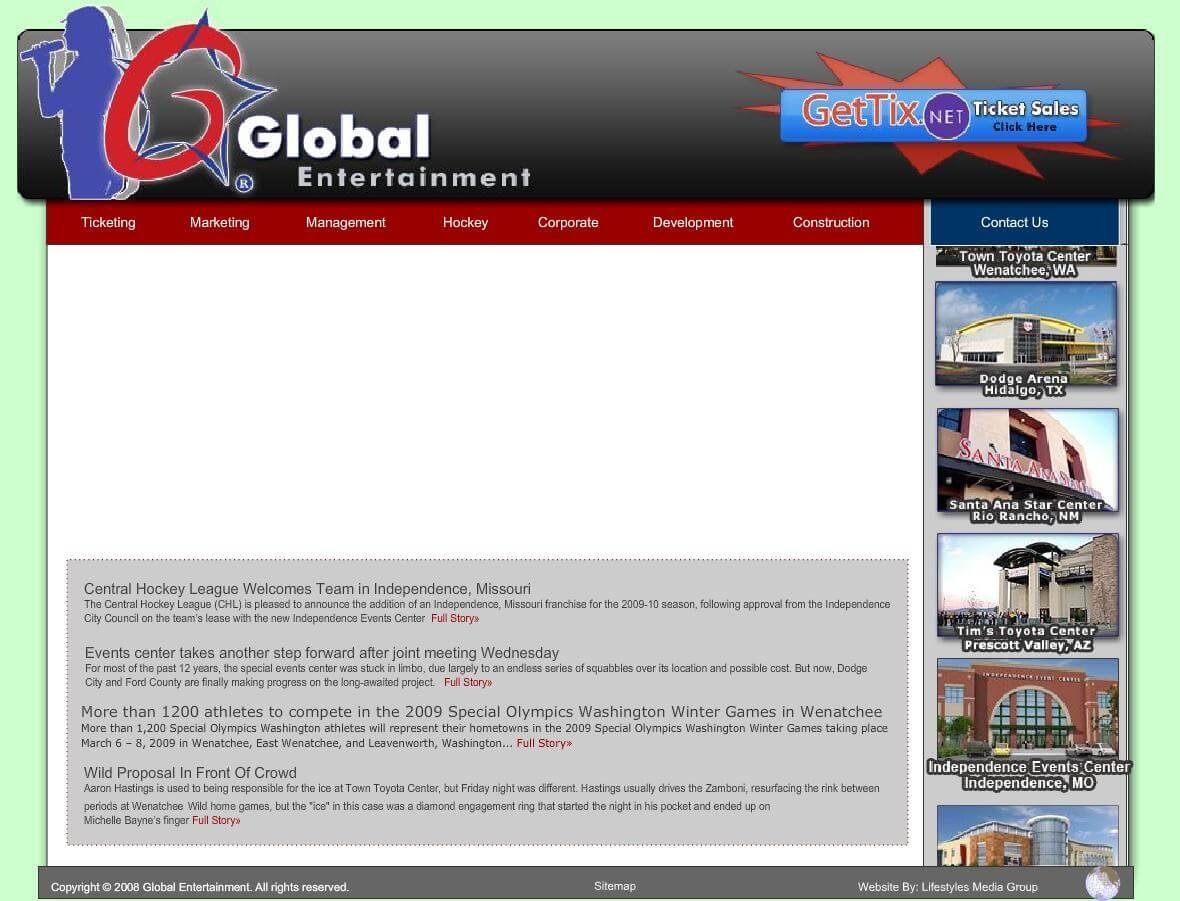Open Full Story for Central Hockey League article

pyautogui.click(x=455, y=619)
